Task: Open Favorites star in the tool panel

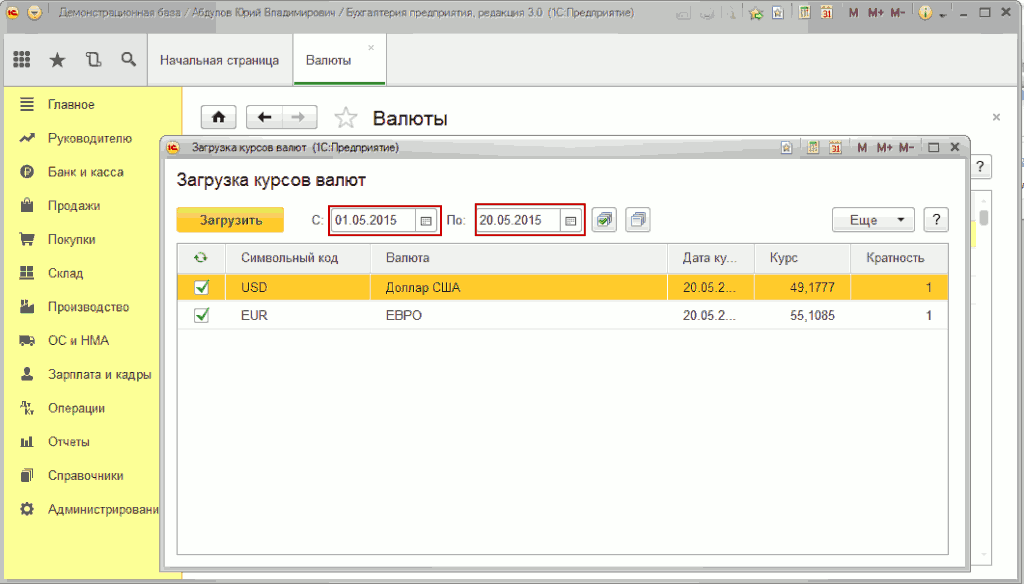Action: click(57, 60)
